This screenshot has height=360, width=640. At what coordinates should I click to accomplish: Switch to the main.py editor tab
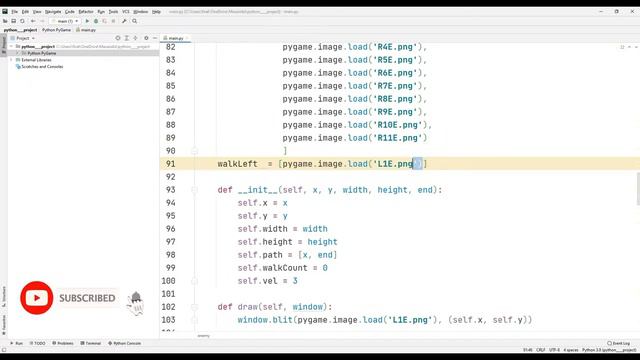(x=176, y=38)
